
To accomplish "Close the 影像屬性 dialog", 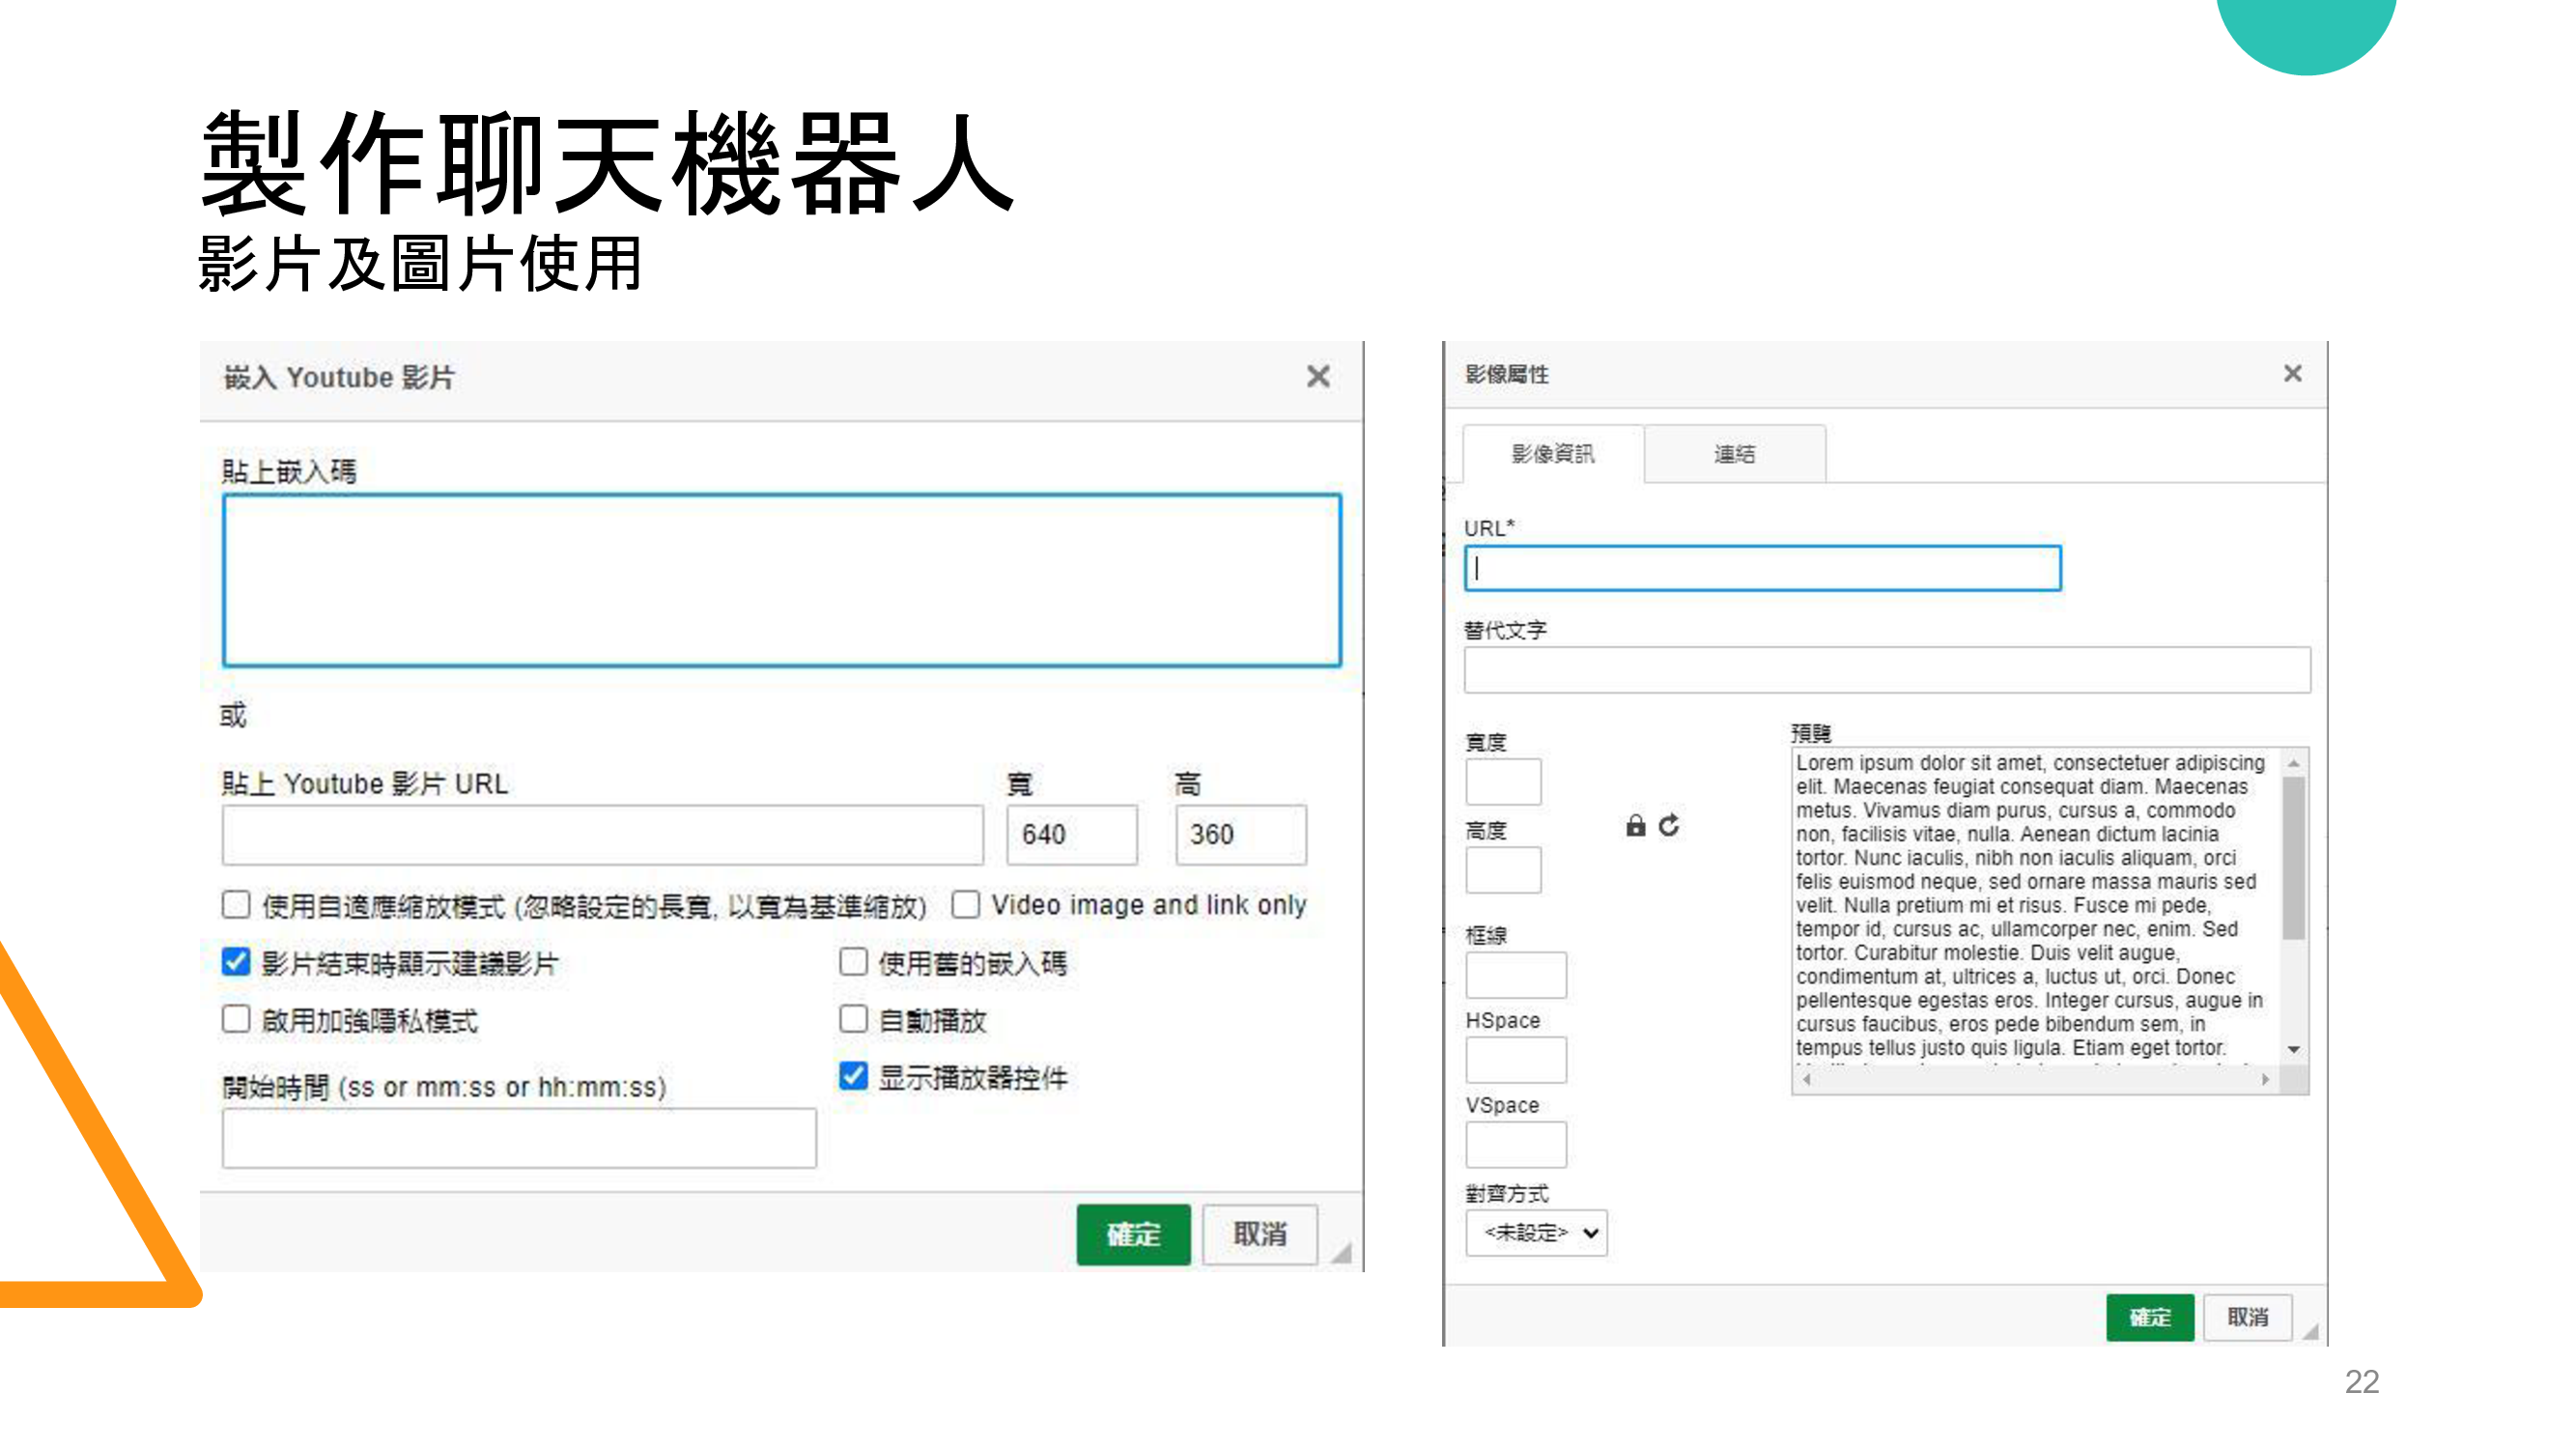I will [2292, 374].
